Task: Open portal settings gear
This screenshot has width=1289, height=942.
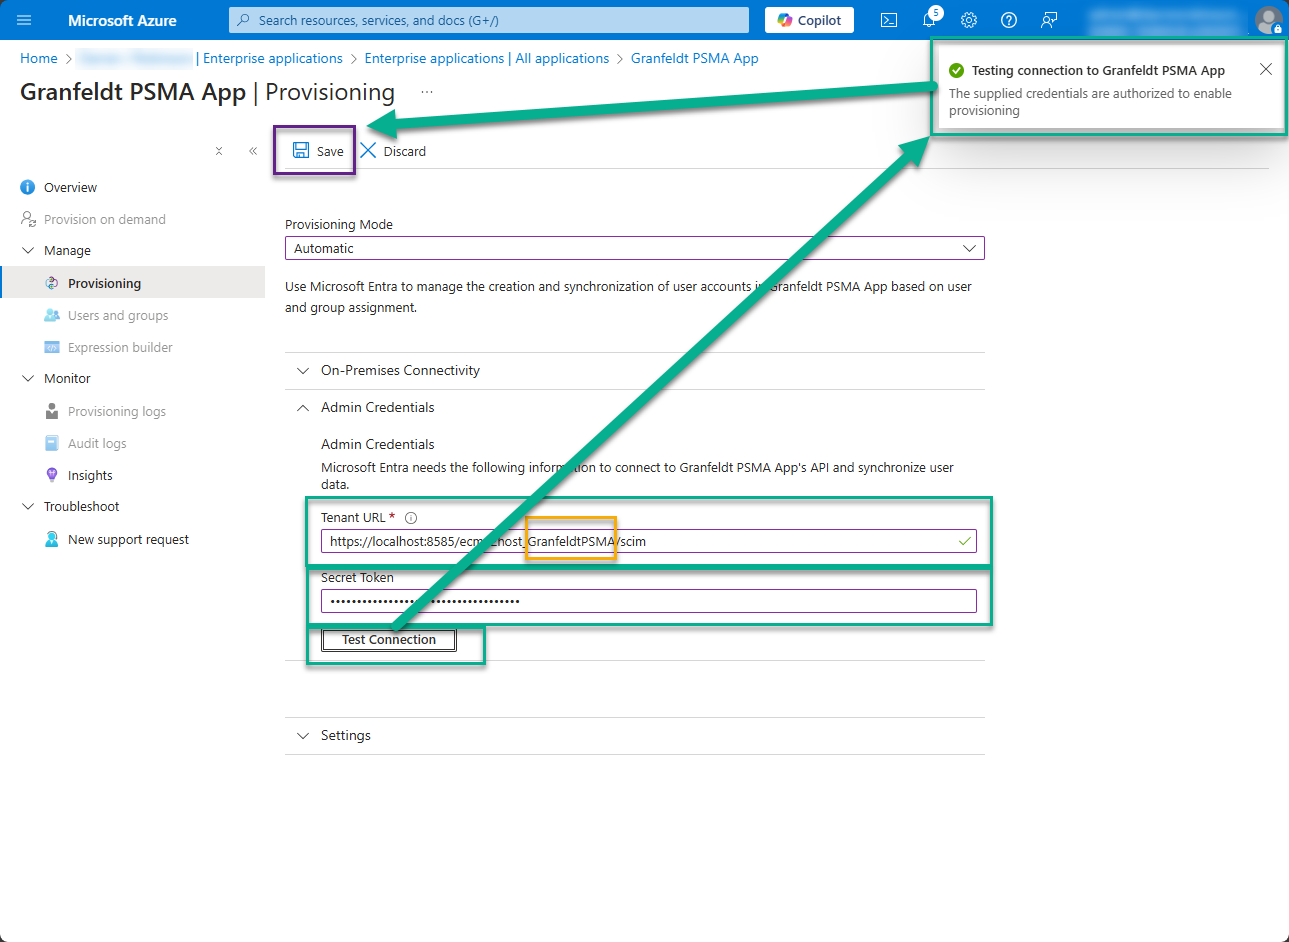Action: [x=969, y=20]
